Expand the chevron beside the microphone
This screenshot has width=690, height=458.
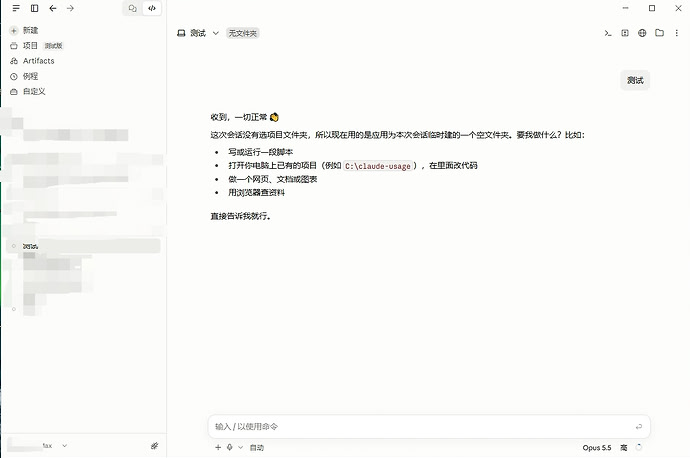[240, 447]
